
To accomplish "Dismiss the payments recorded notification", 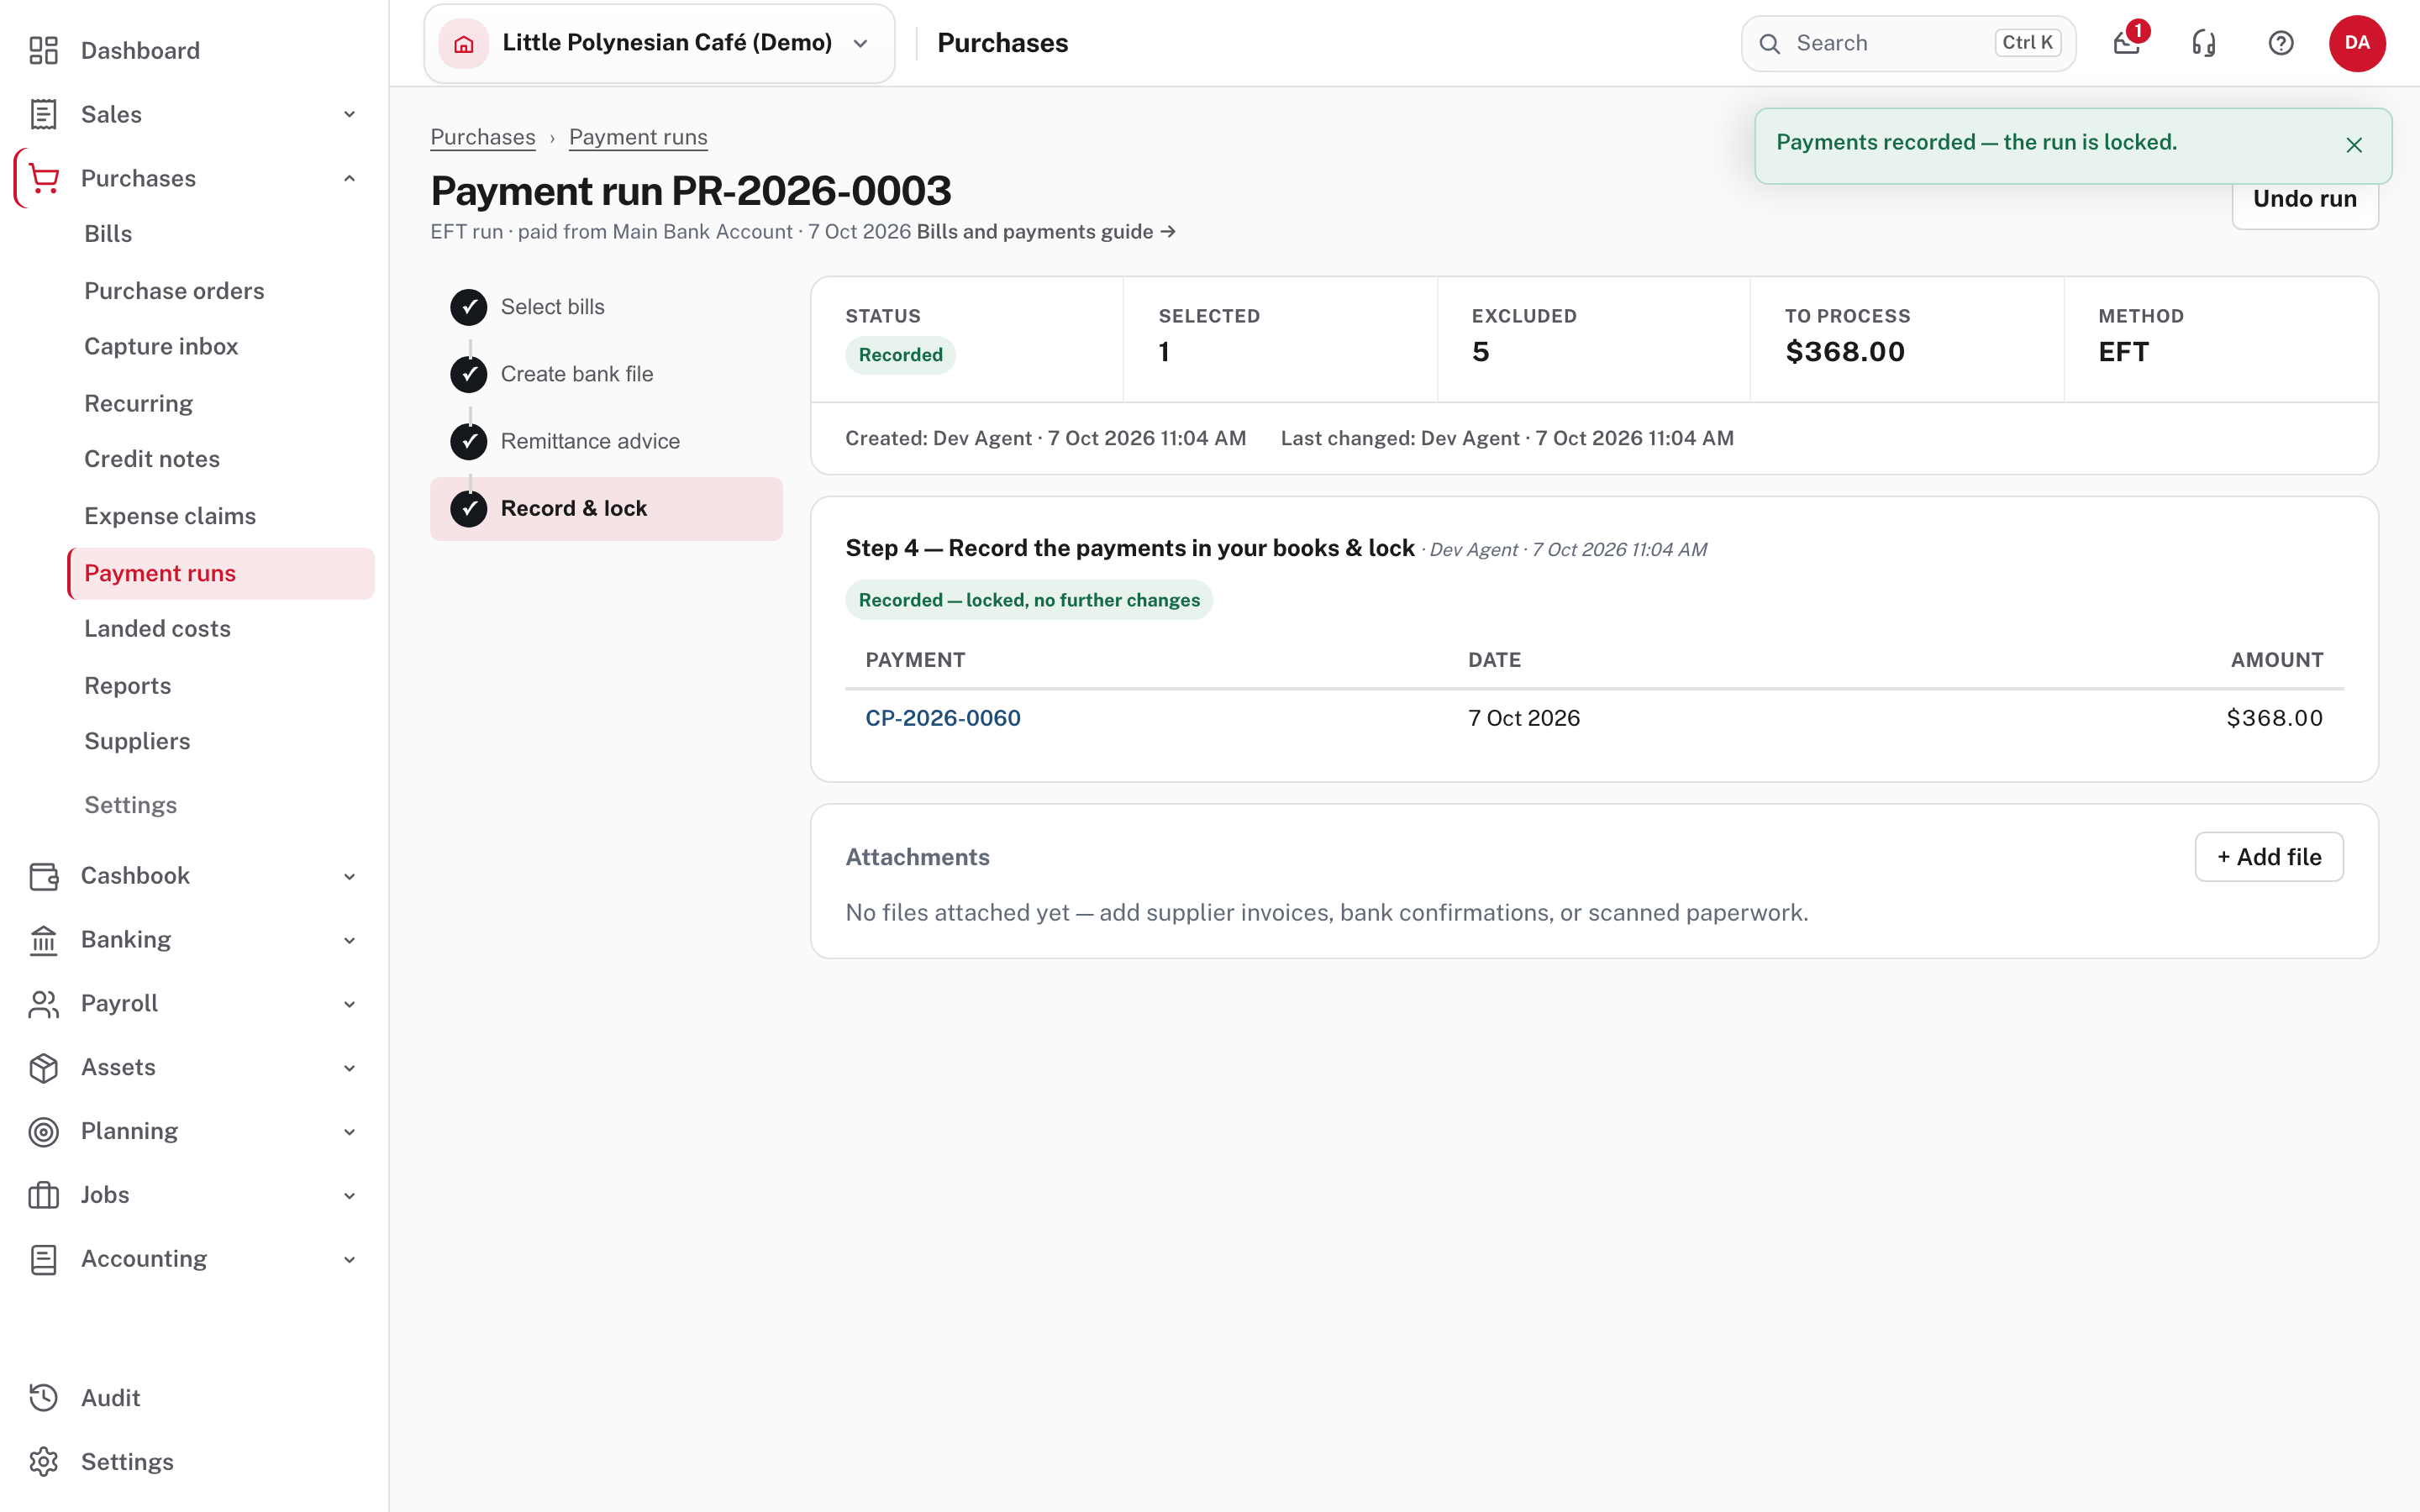I will 2354,145.
